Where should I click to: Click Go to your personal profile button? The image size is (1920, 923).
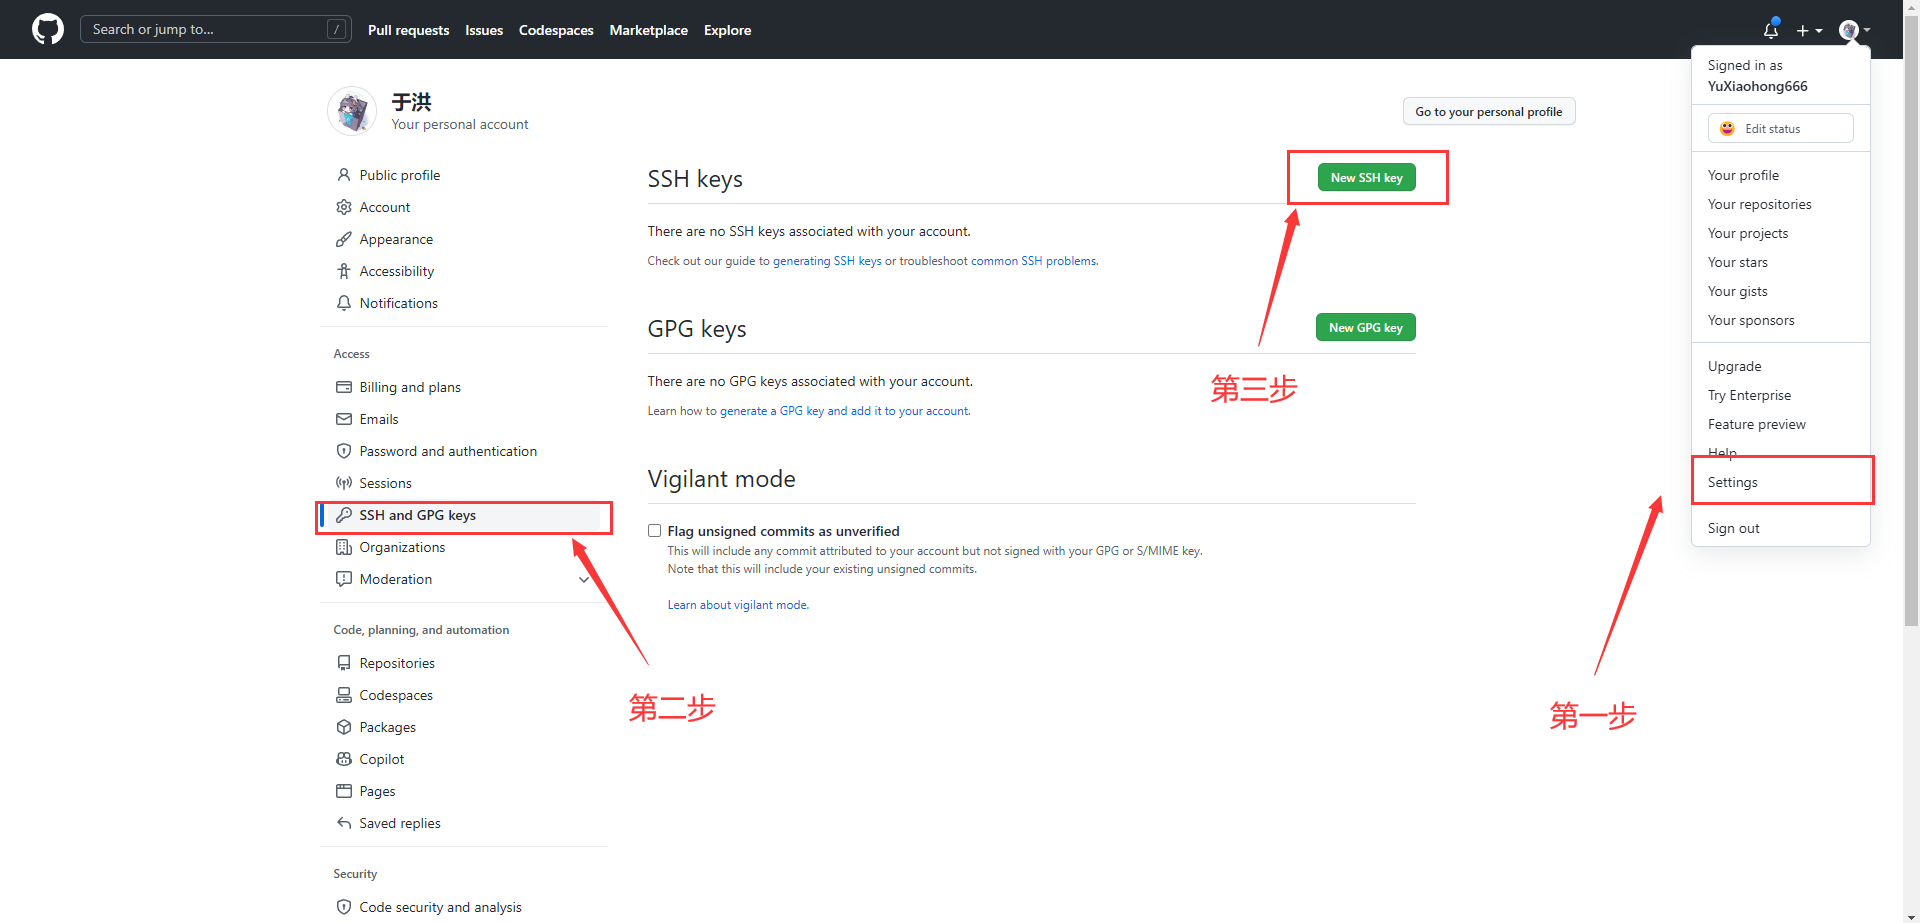tap(1488, 111)
